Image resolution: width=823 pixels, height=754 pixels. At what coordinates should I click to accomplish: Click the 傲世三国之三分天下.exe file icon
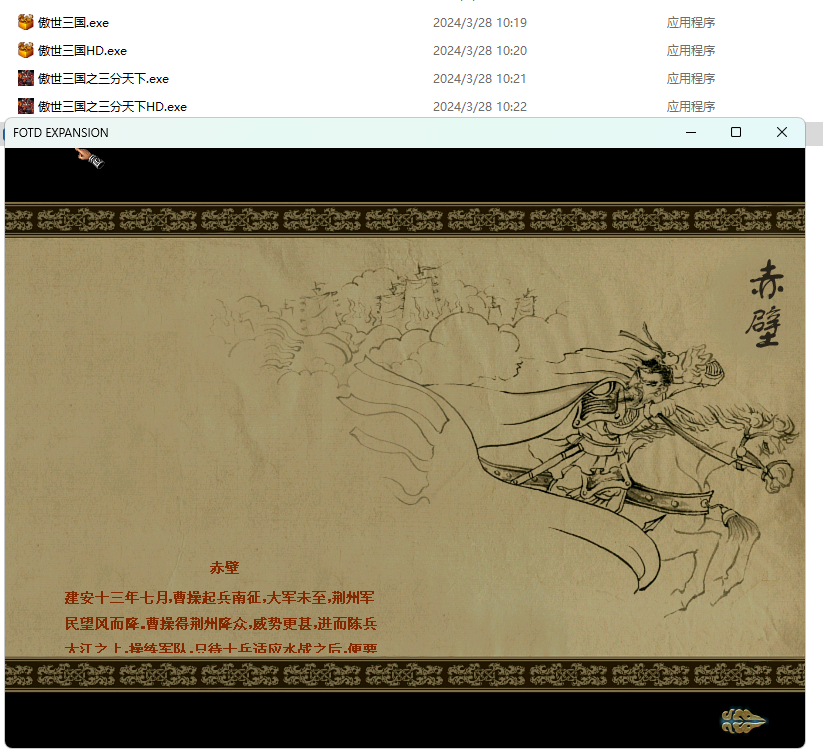[x=26, y=78]
